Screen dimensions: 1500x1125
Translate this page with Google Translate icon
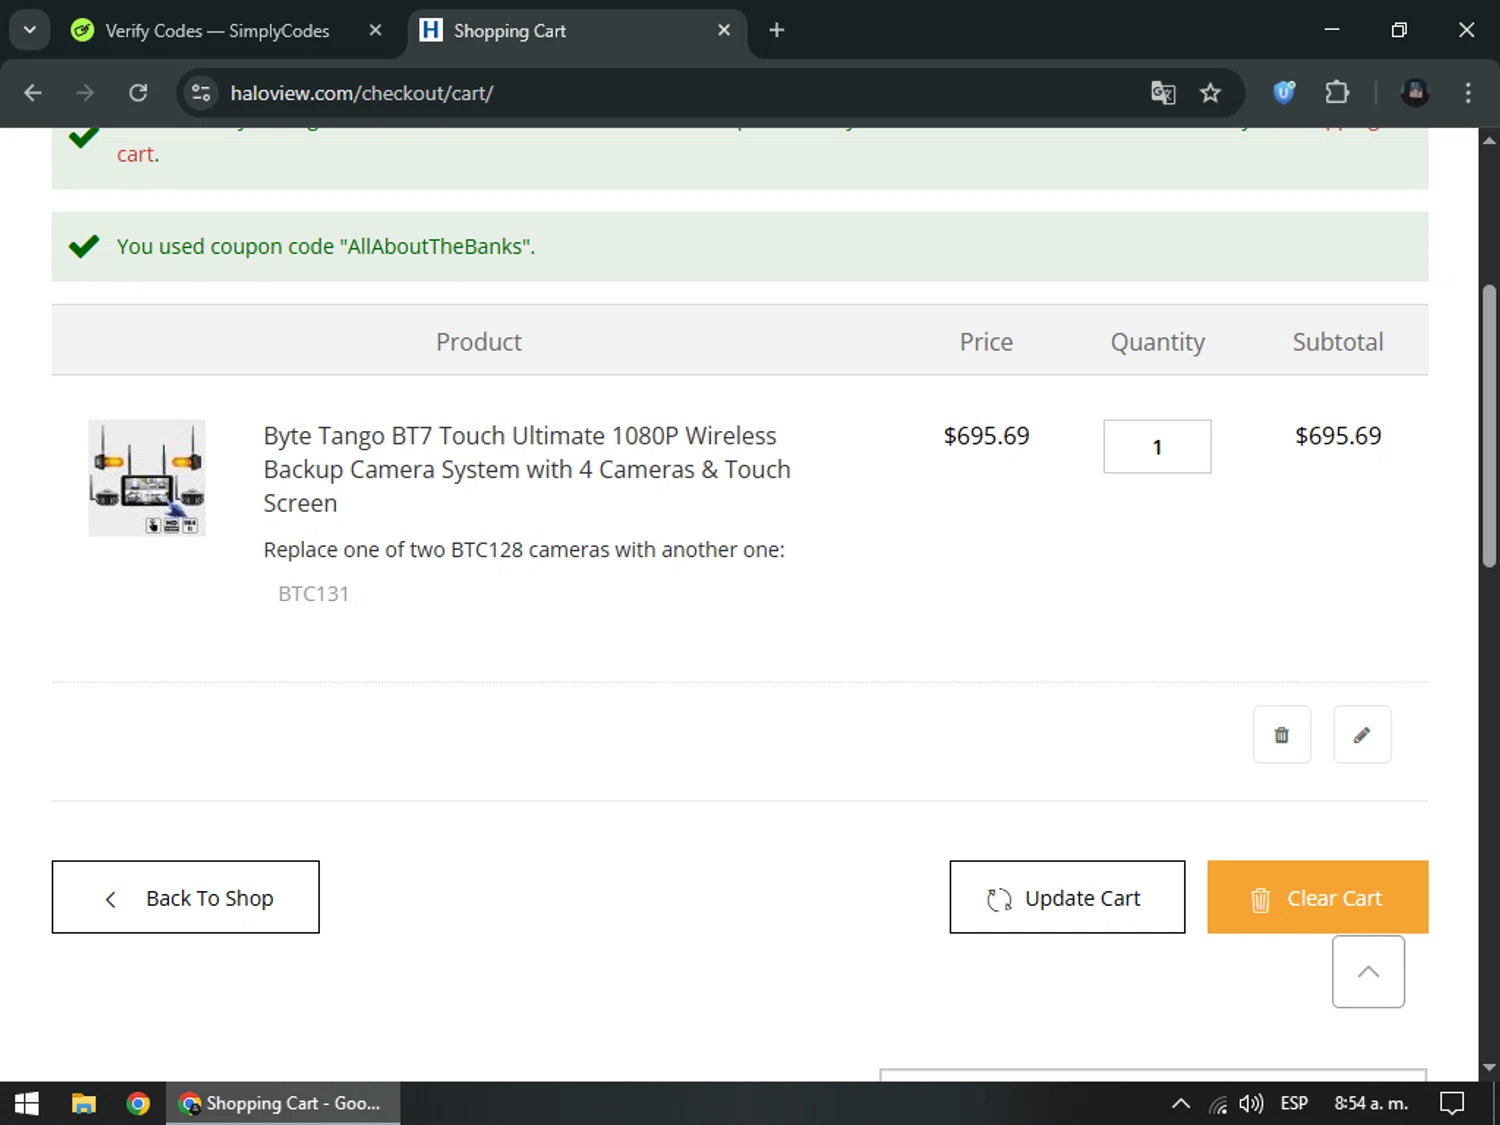(1163, 93)
